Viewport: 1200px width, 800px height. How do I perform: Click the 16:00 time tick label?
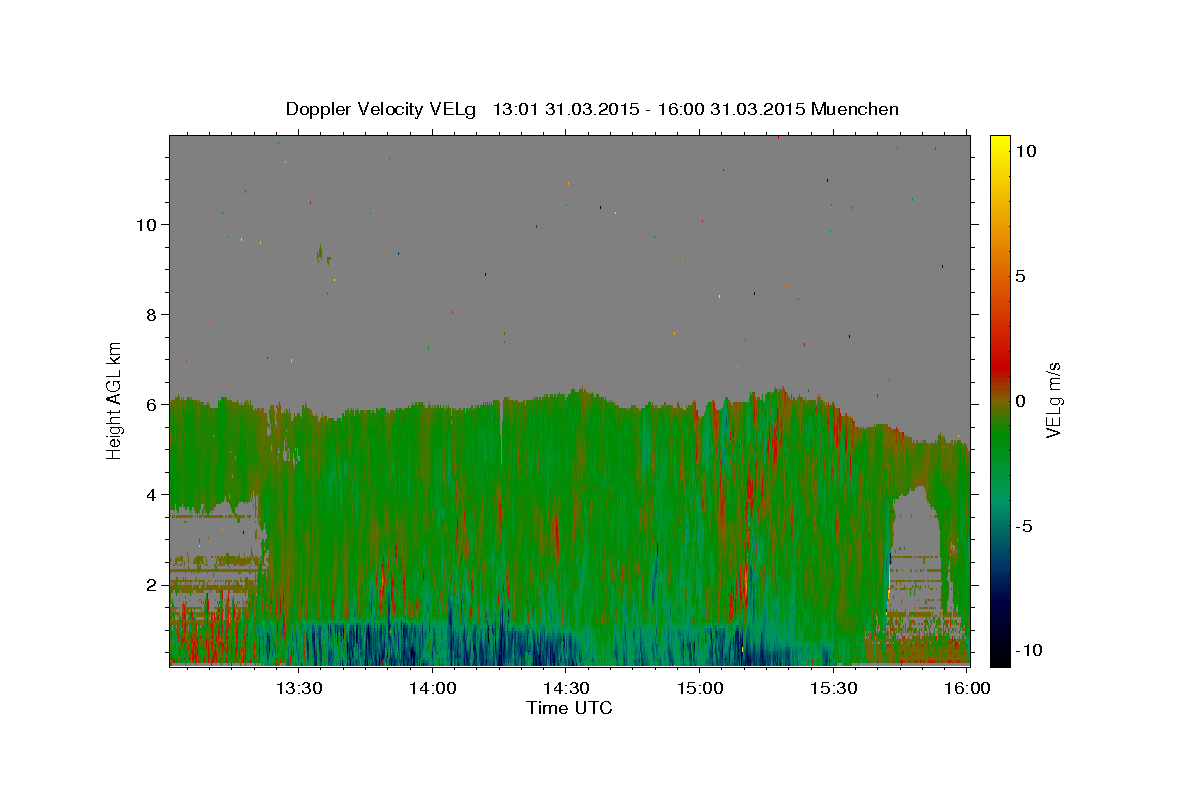967,688
